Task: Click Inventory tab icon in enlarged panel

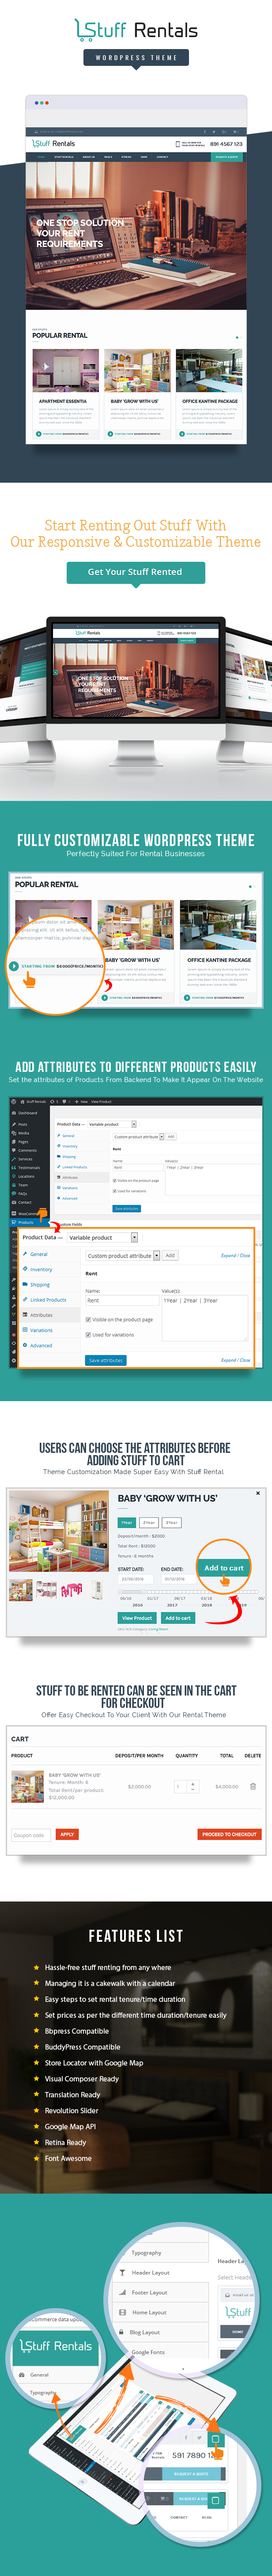Action: tap(25, 1269)
